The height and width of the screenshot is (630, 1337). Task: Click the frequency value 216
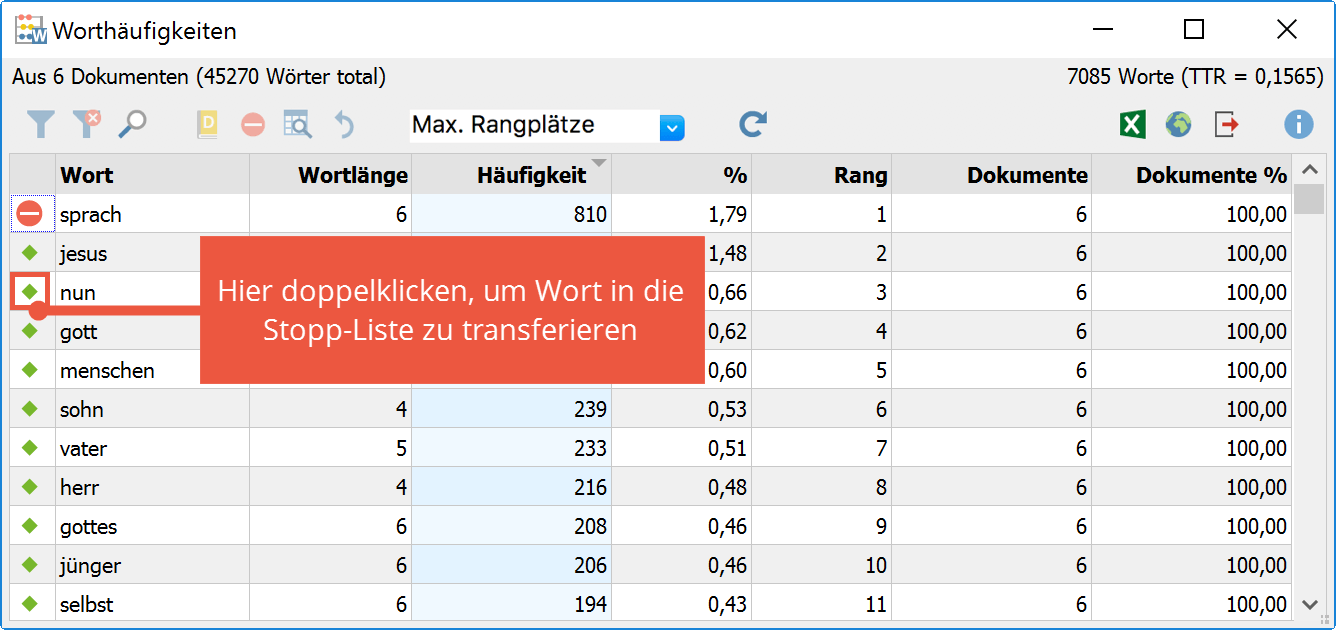pyautogui.click(x=590, y=487)
